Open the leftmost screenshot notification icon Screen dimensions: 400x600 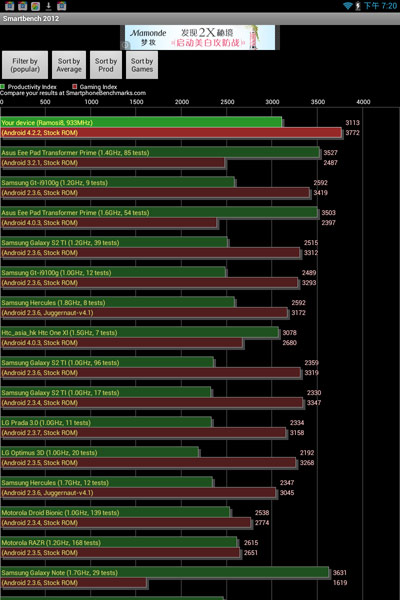click(10, 6)
